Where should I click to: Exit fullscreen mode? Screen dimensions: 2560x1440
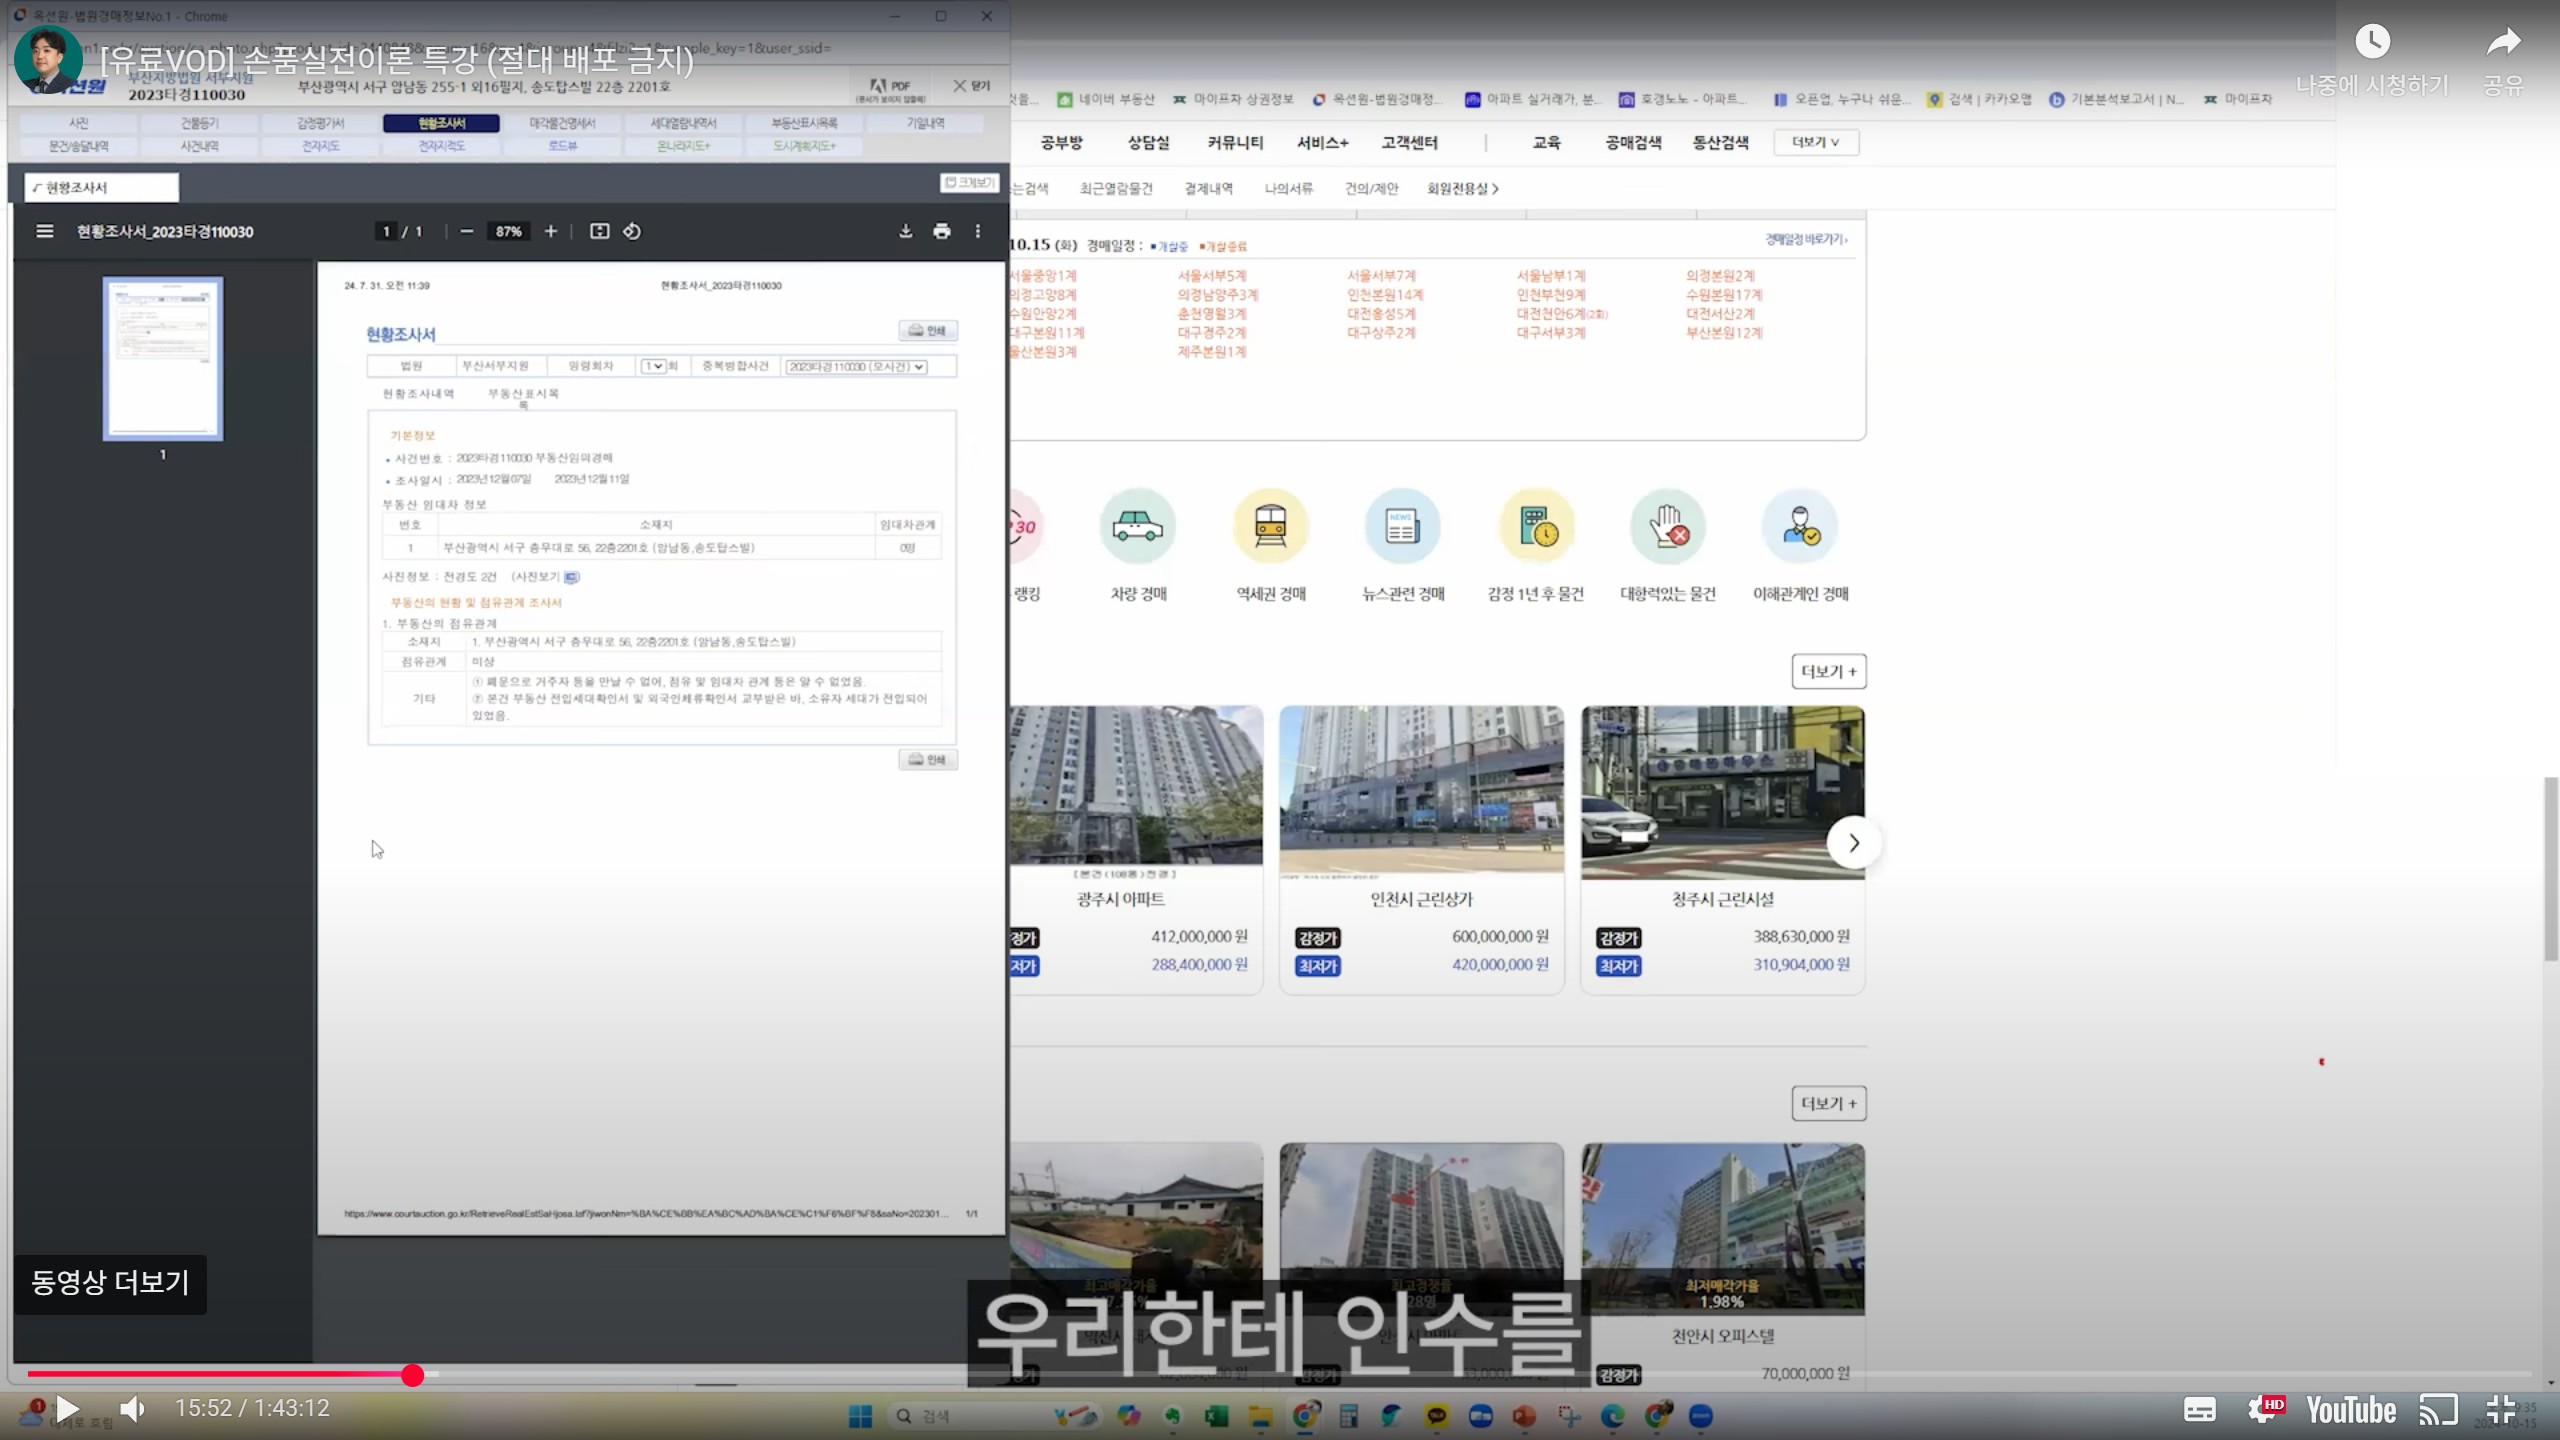pyautogui.click(x=2499, y=1409)
